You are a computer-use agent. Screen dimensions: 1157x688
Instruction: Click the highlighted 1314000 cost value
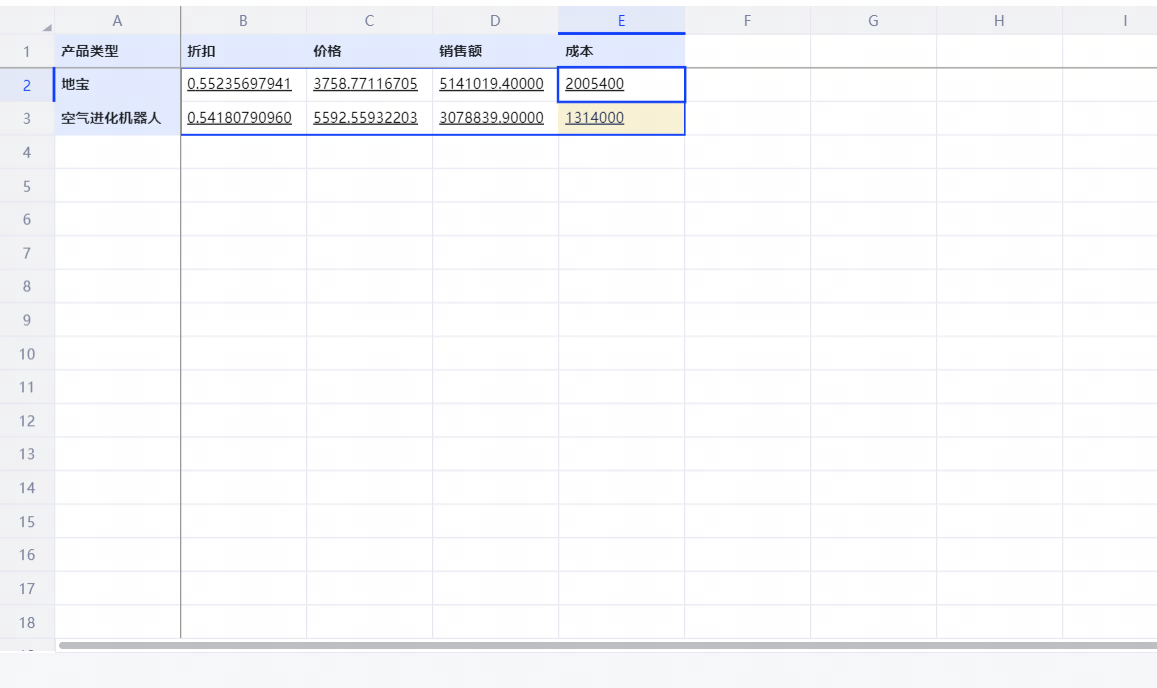[594, 118]
